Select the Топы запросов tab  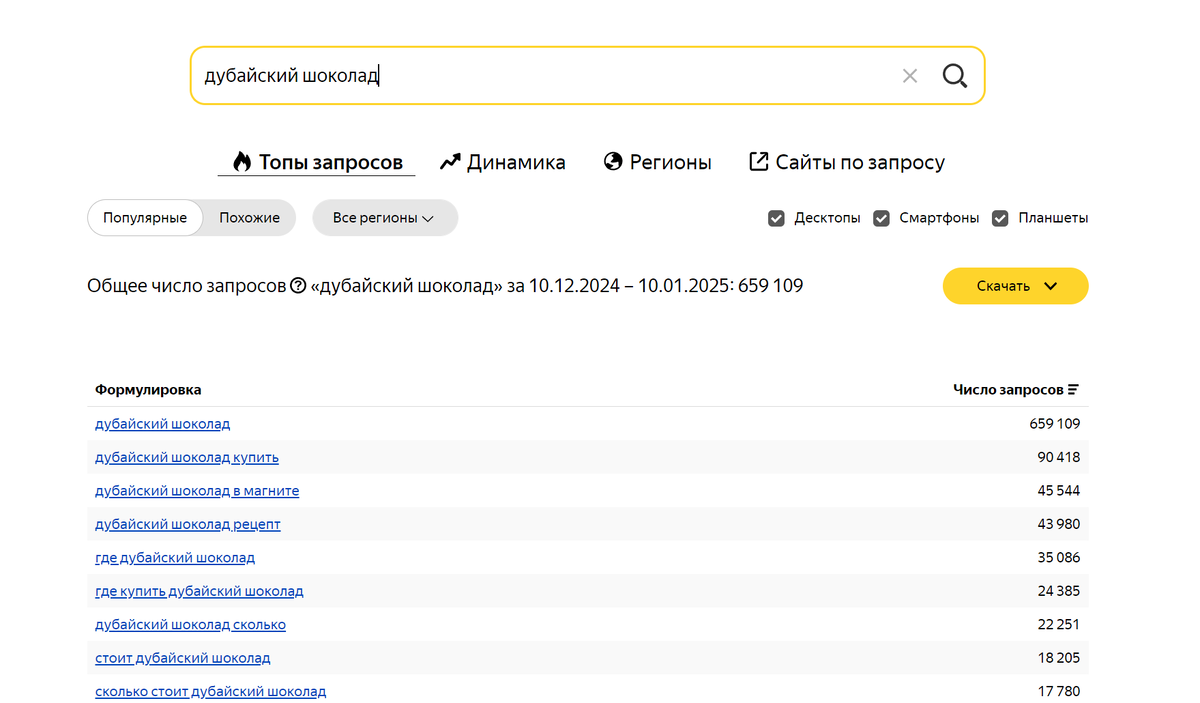[317, 162]
